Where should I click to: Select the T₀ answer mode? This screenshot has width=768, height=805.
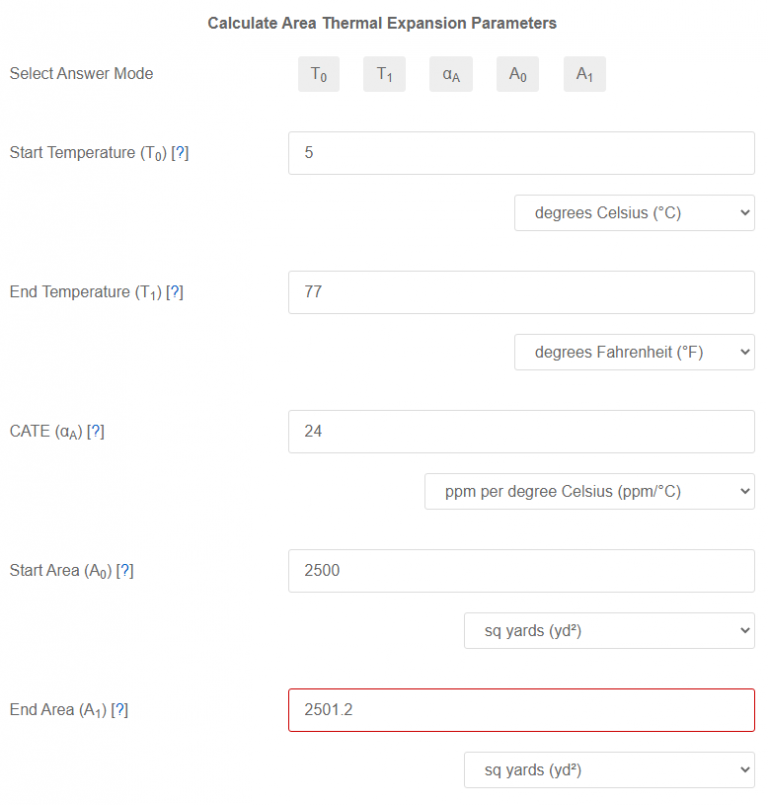click(318, 73)
